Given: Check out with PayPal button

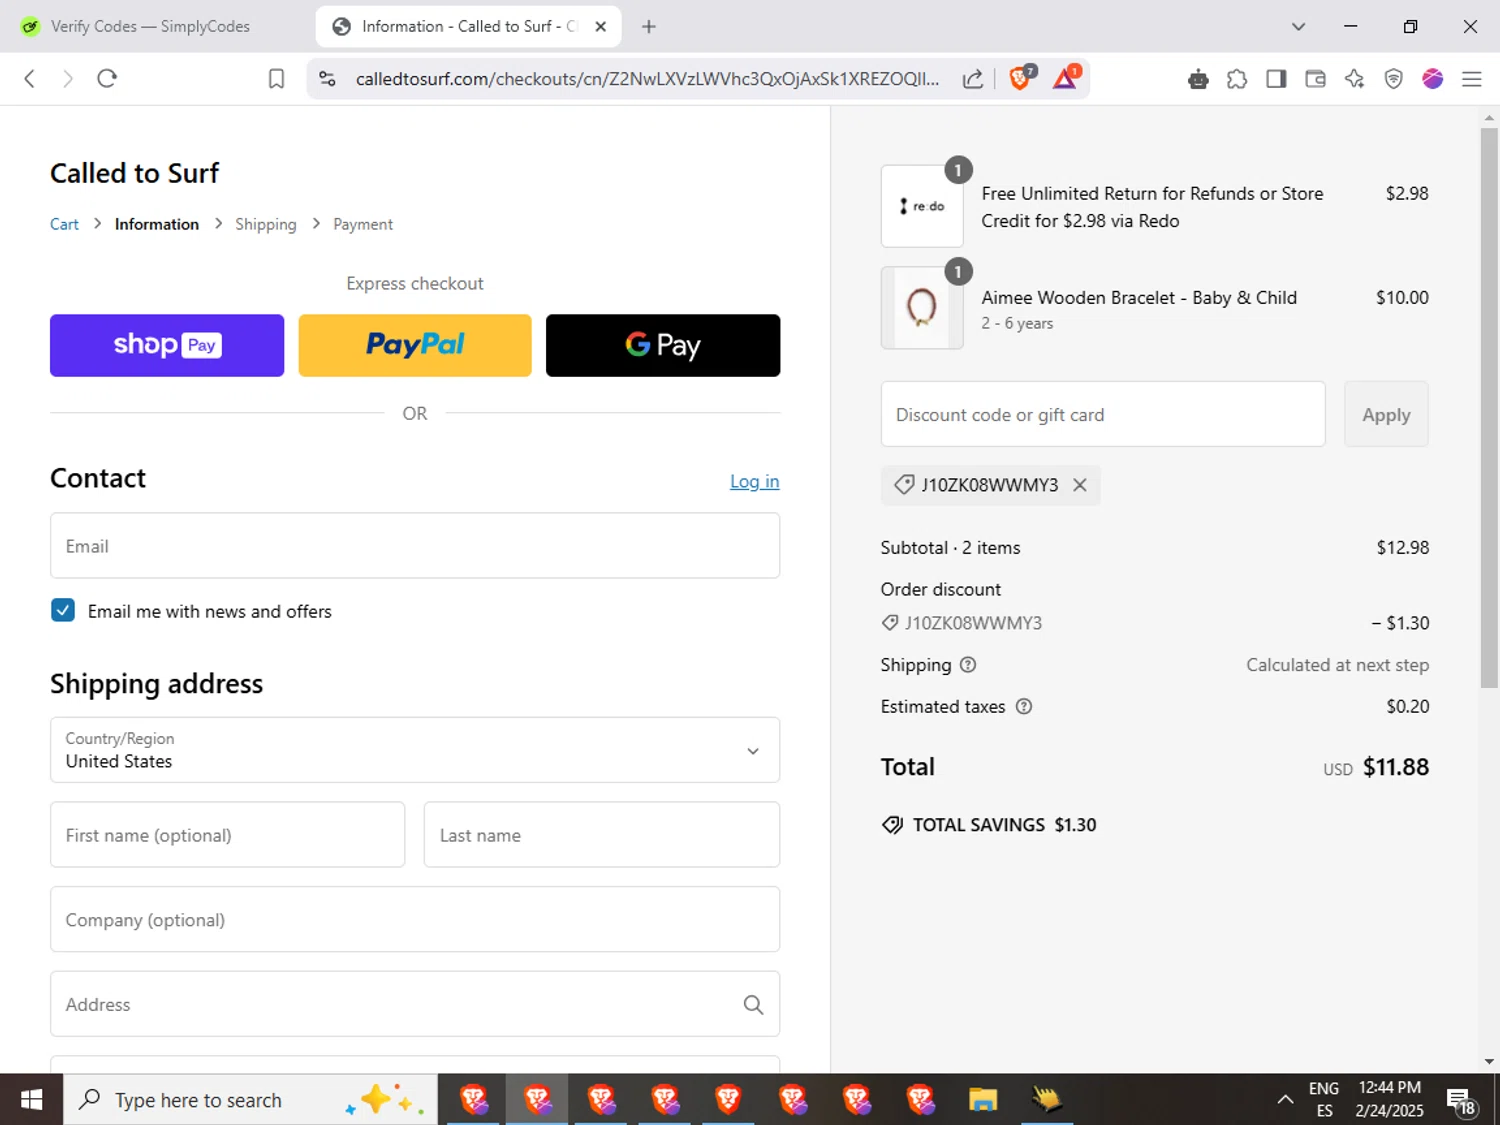Looking at the screenshot, I should coord(415,346).
